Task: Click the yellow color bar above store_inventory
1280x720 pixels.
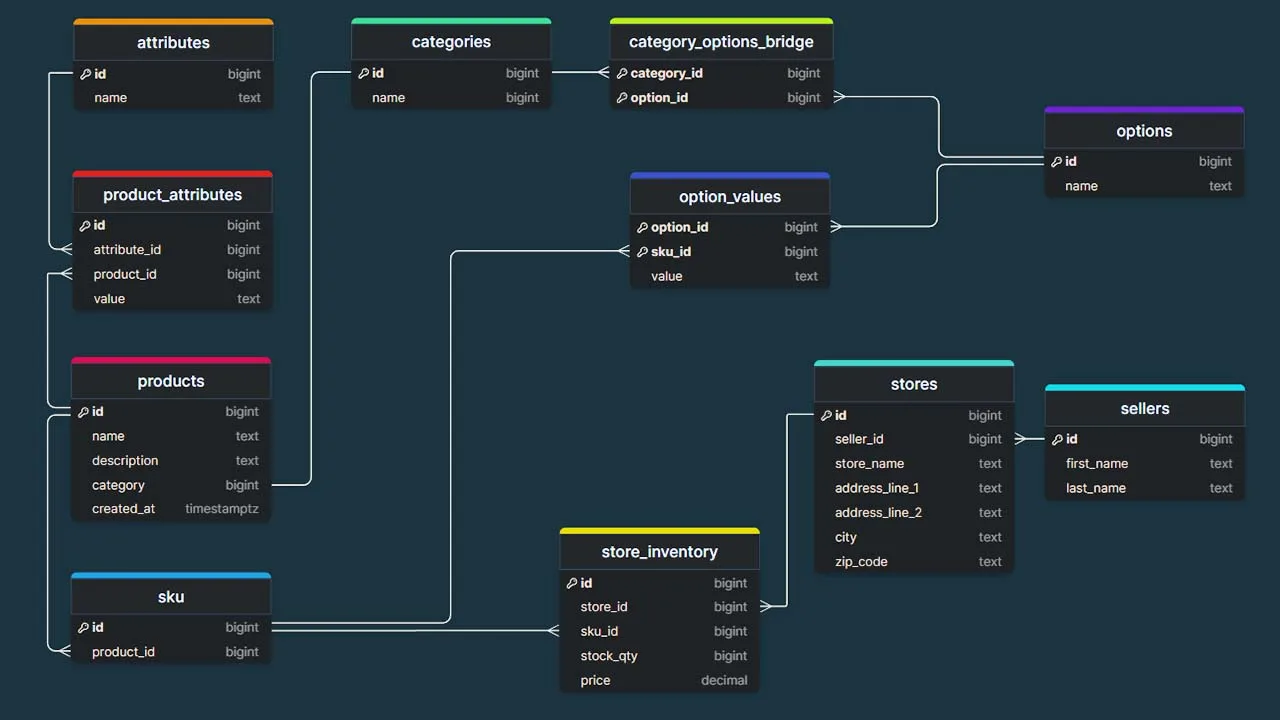Action: point(659,531)
